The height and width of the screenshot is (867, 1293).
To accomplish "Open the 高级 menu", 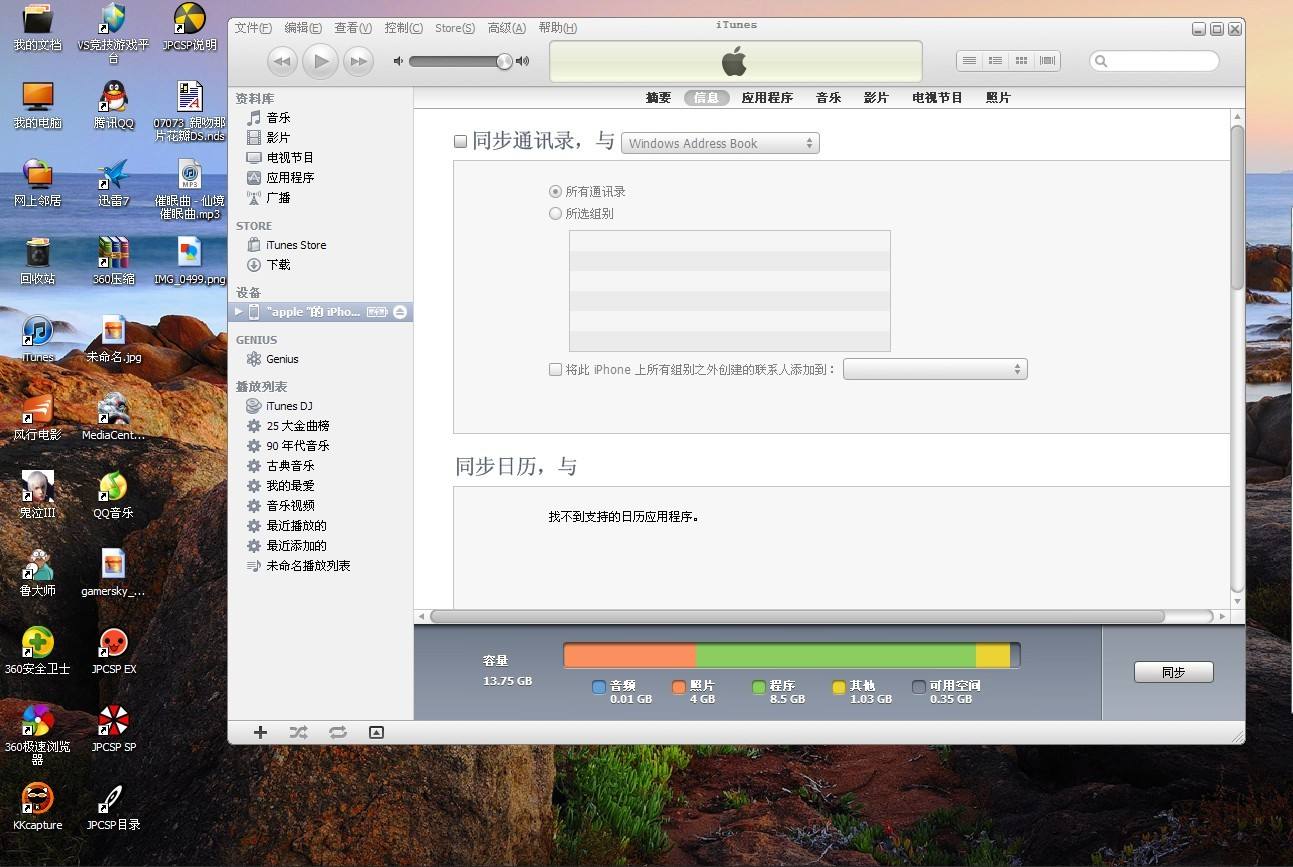I will pyautogui.click(x=507, y=28).
